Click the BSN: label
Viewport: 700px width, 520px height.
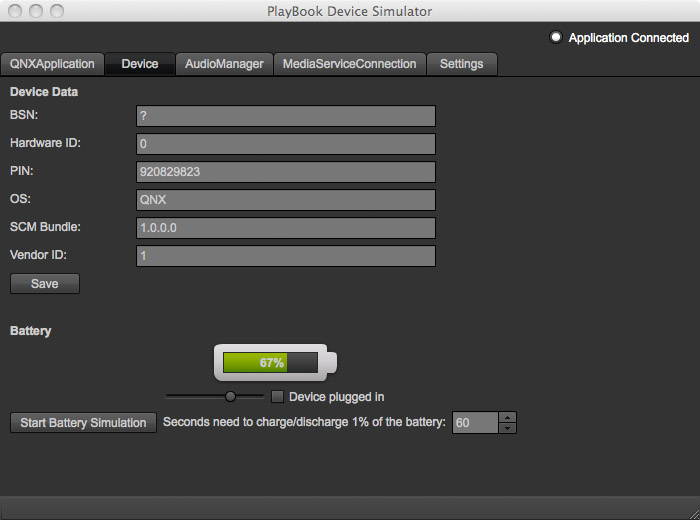[24, 115]
